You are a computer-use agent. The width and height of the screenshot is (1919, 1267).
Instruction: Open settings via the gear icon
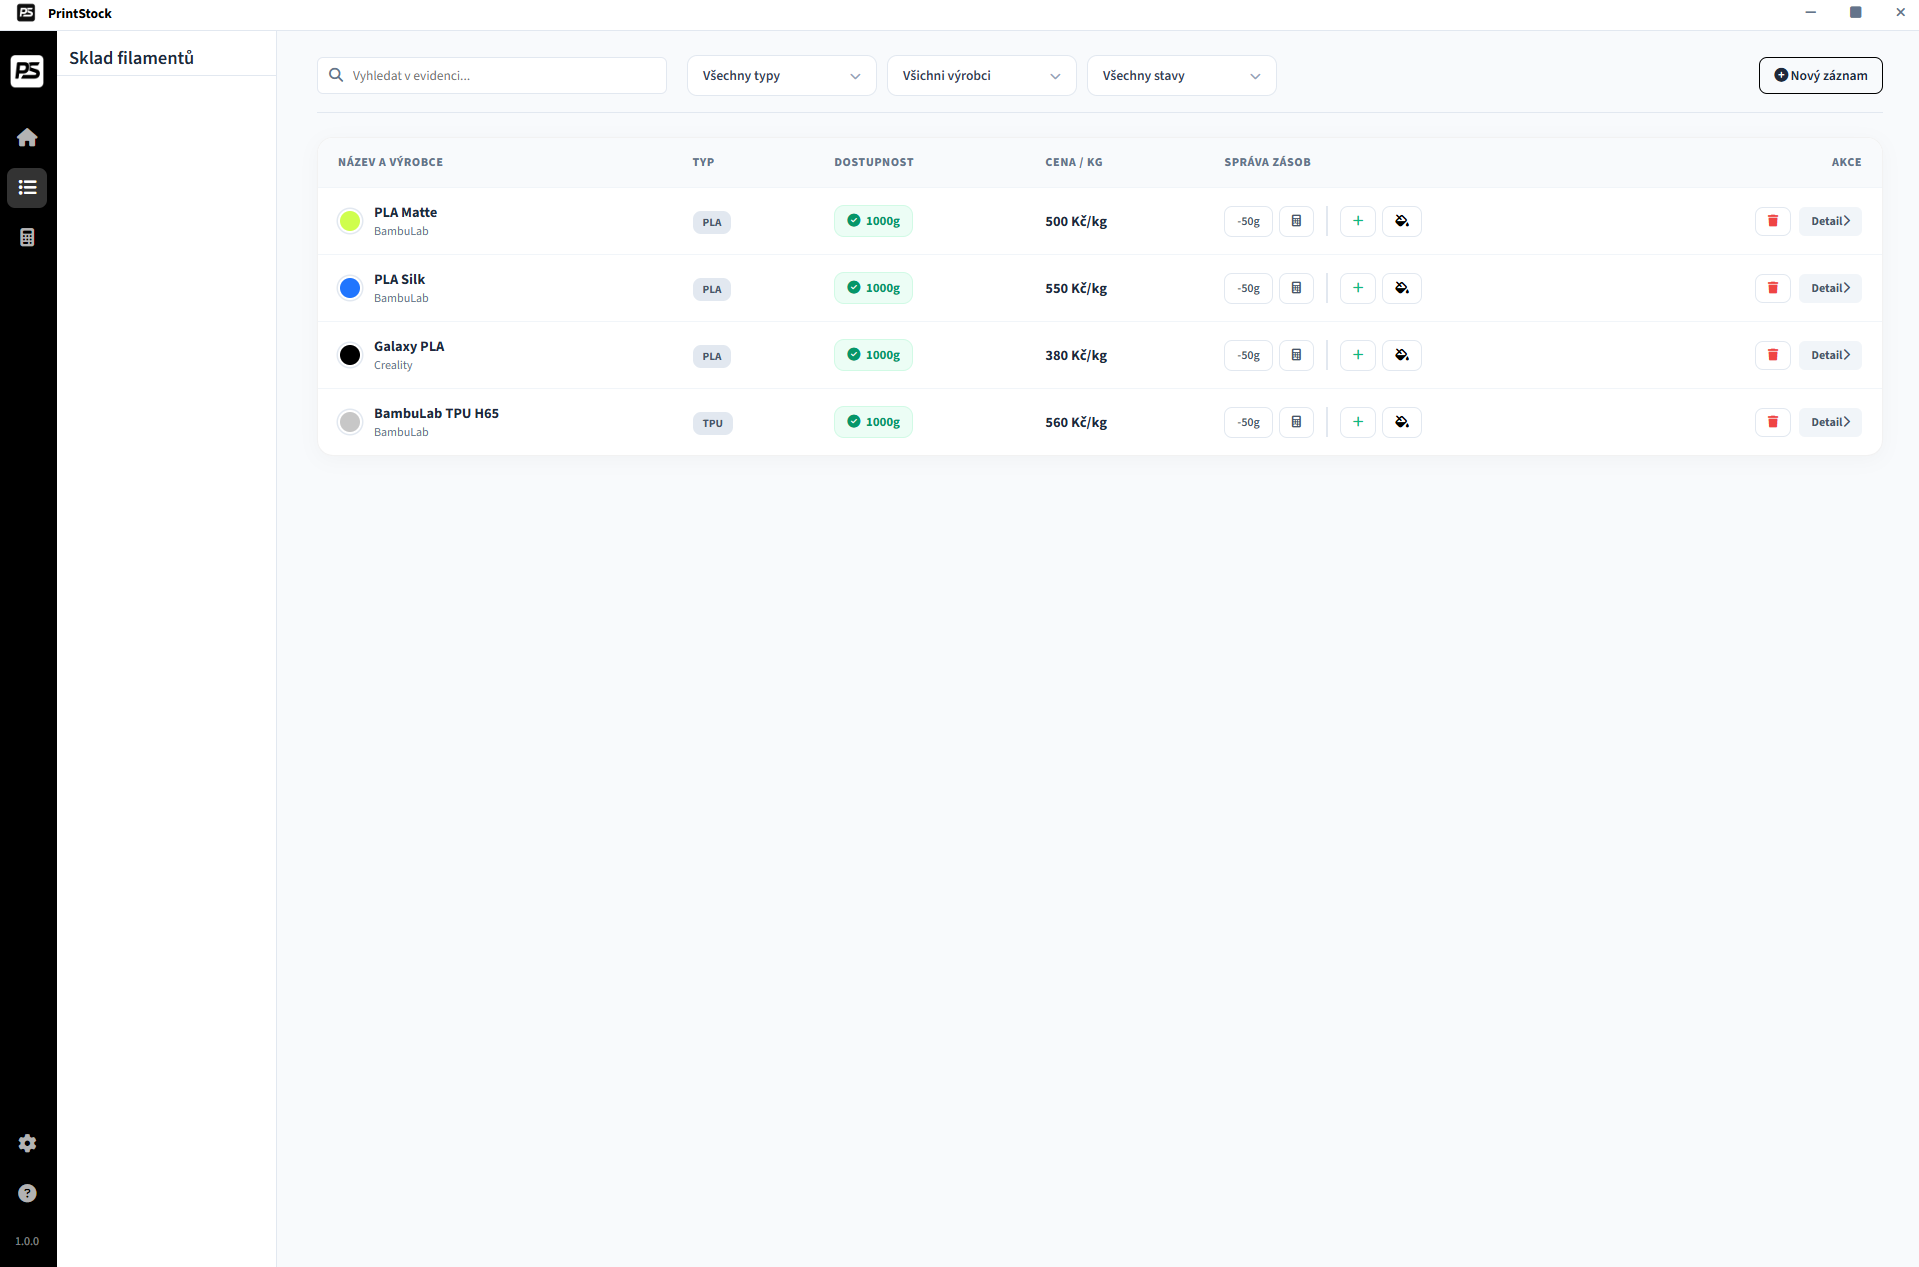click(27, 1143)
